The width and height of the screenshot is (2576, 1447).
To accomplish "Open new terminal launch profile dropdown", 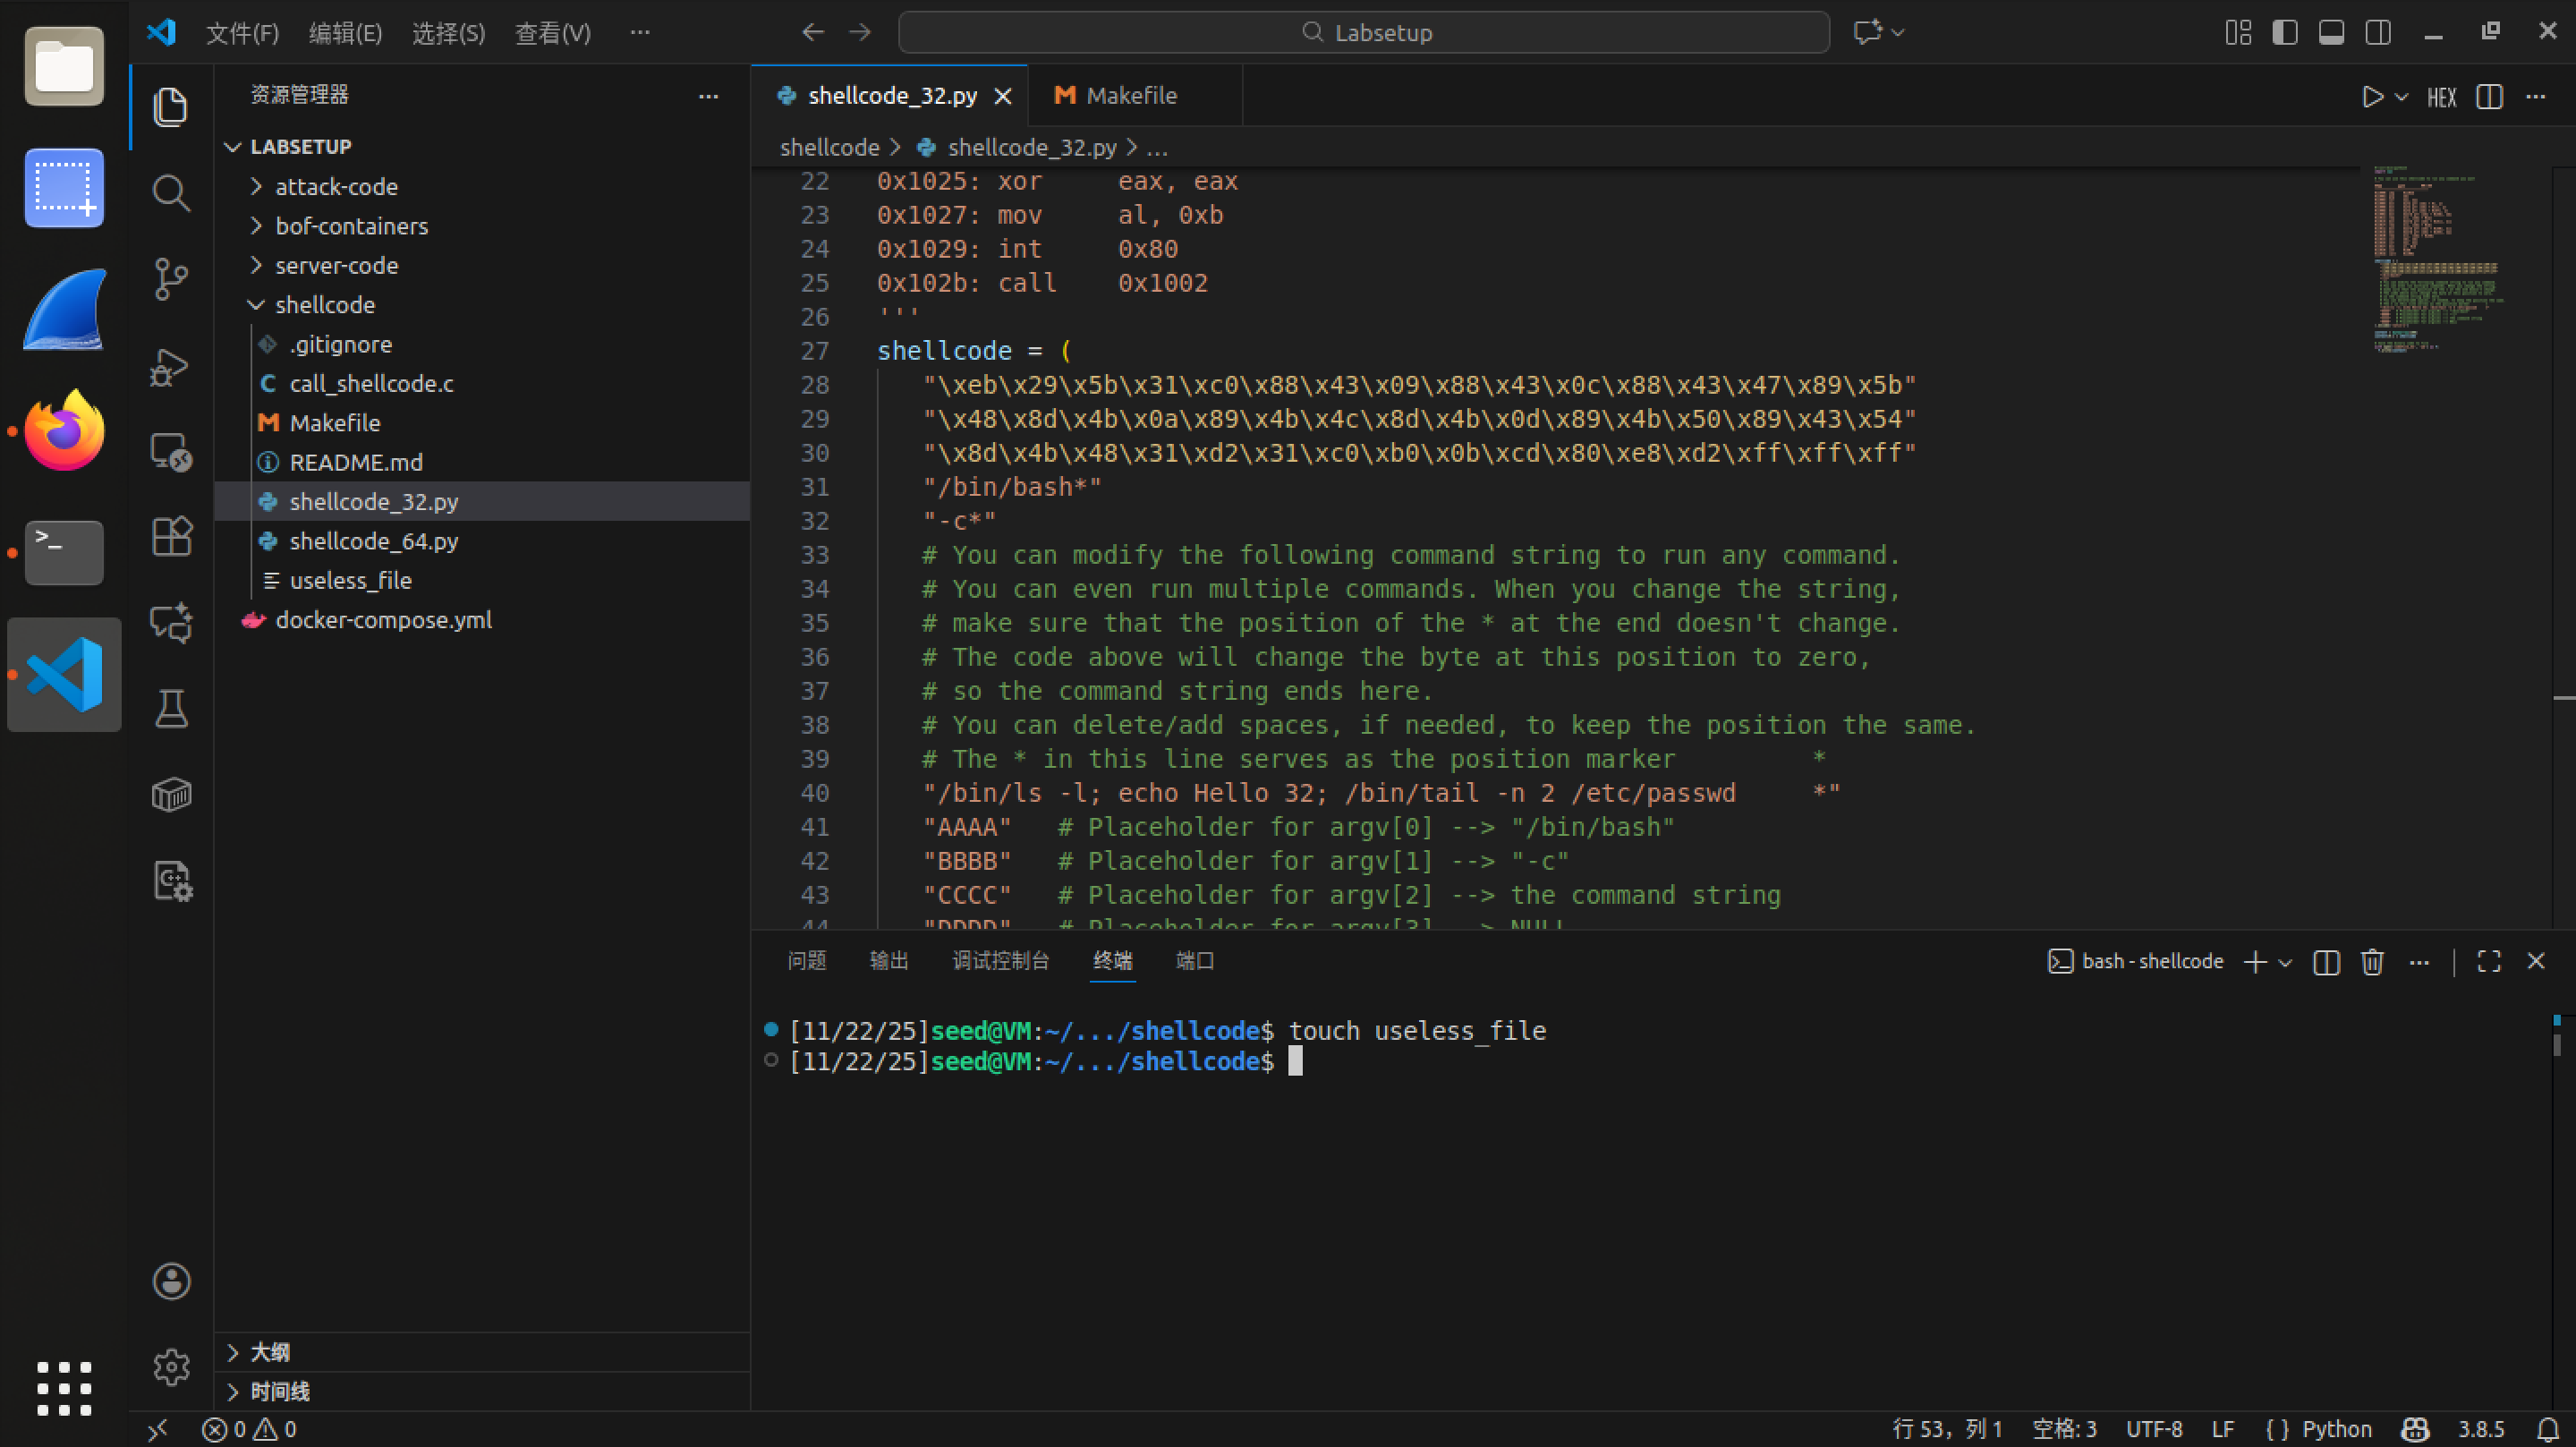I will [2285, 961].
